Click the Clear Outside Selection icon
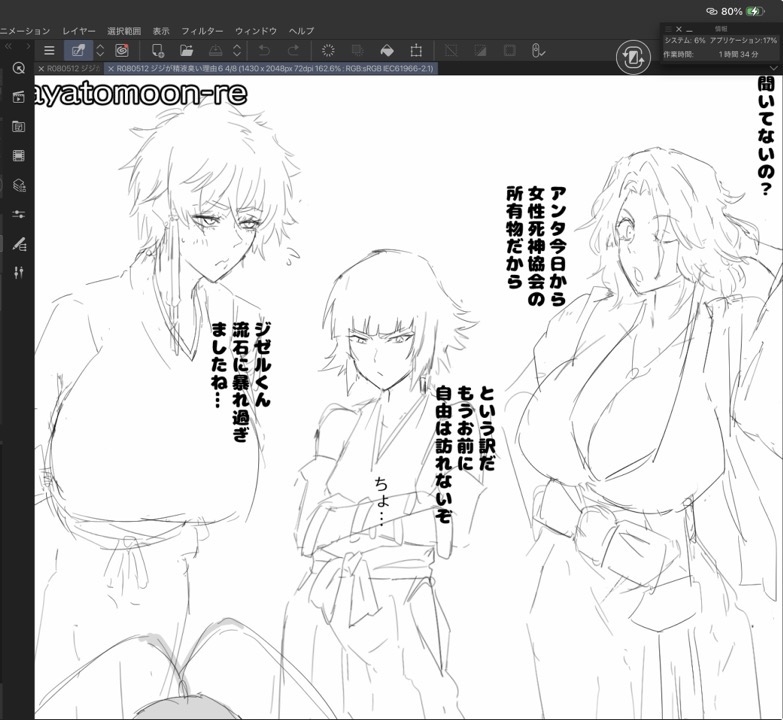The image size is (783, 720). click(358, 50)
